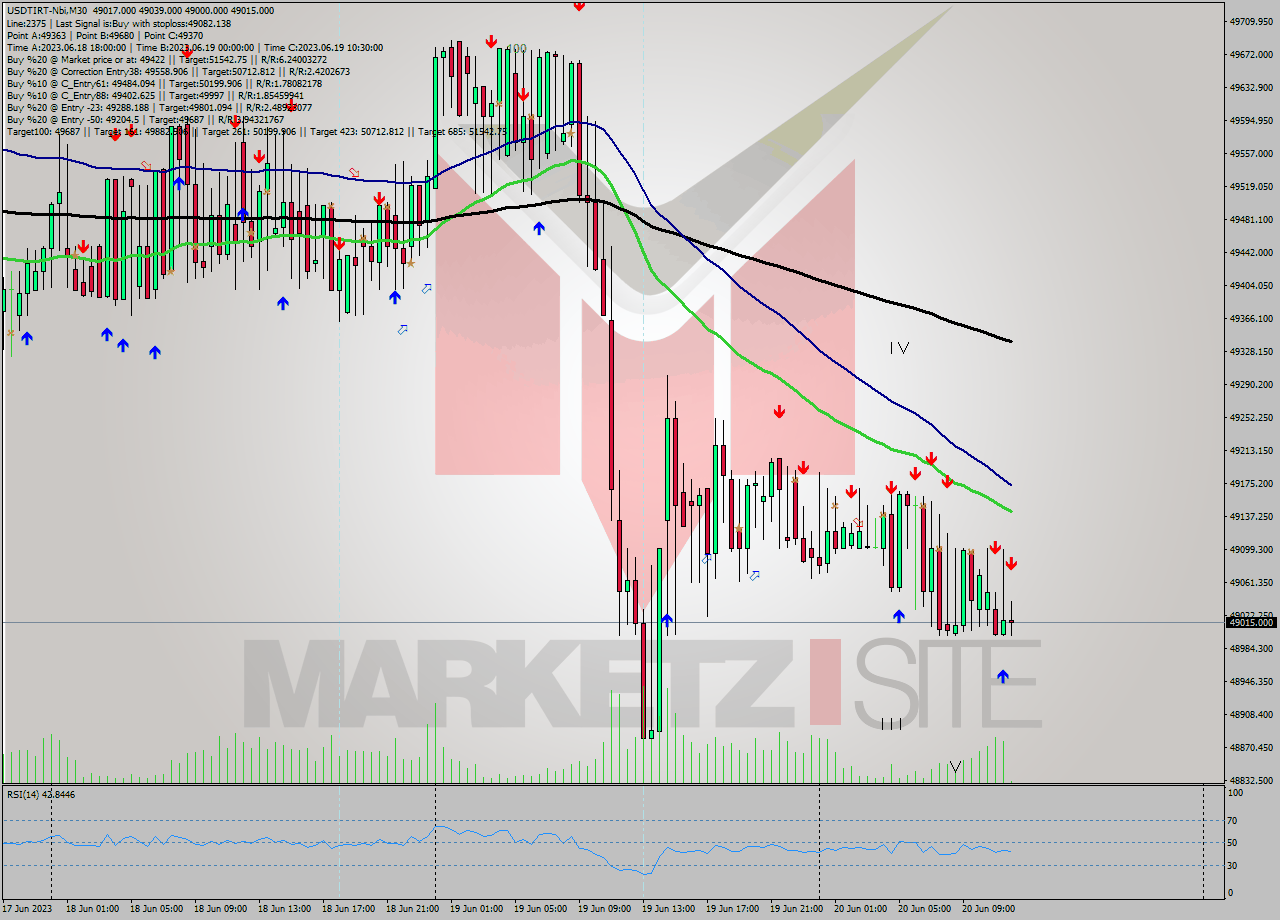Click the 49519.050 price axis label
1280x920 pixels.
[x=1251, y=186]
